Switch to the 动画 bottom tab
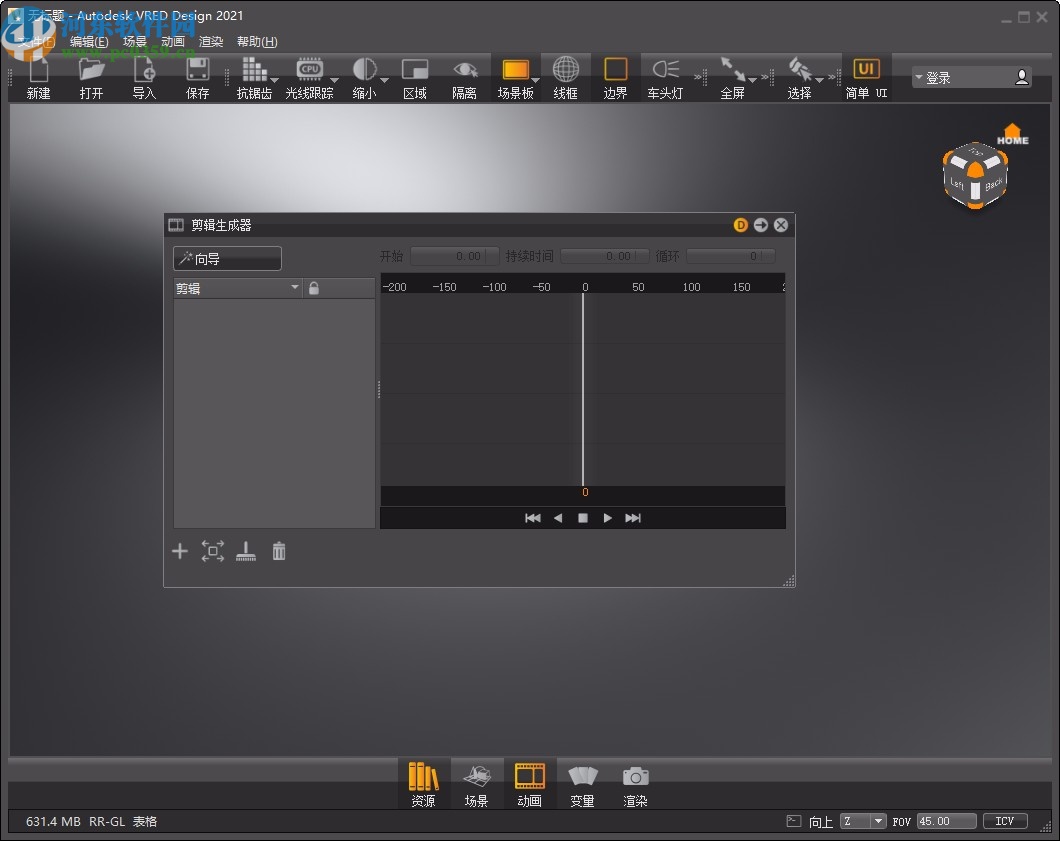Screen dimensions: 1060x841 [530, 783]
